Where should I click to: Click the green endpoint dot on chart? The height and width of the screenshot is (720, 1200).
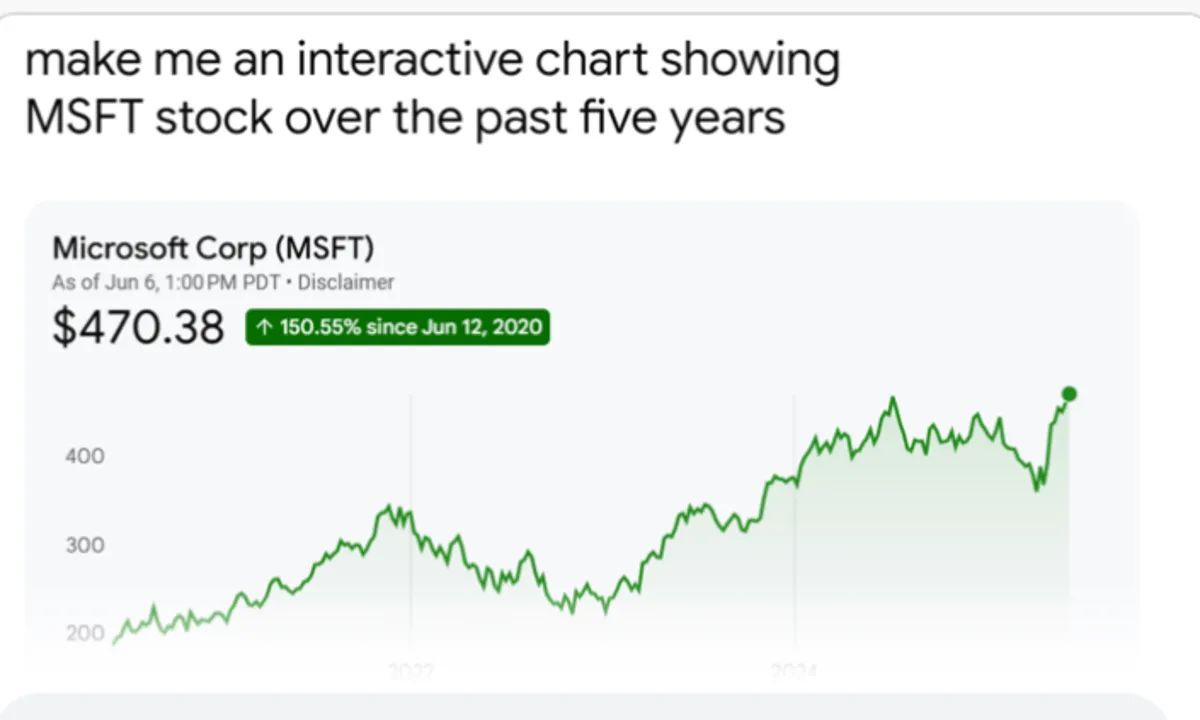tap(1069, 394)
